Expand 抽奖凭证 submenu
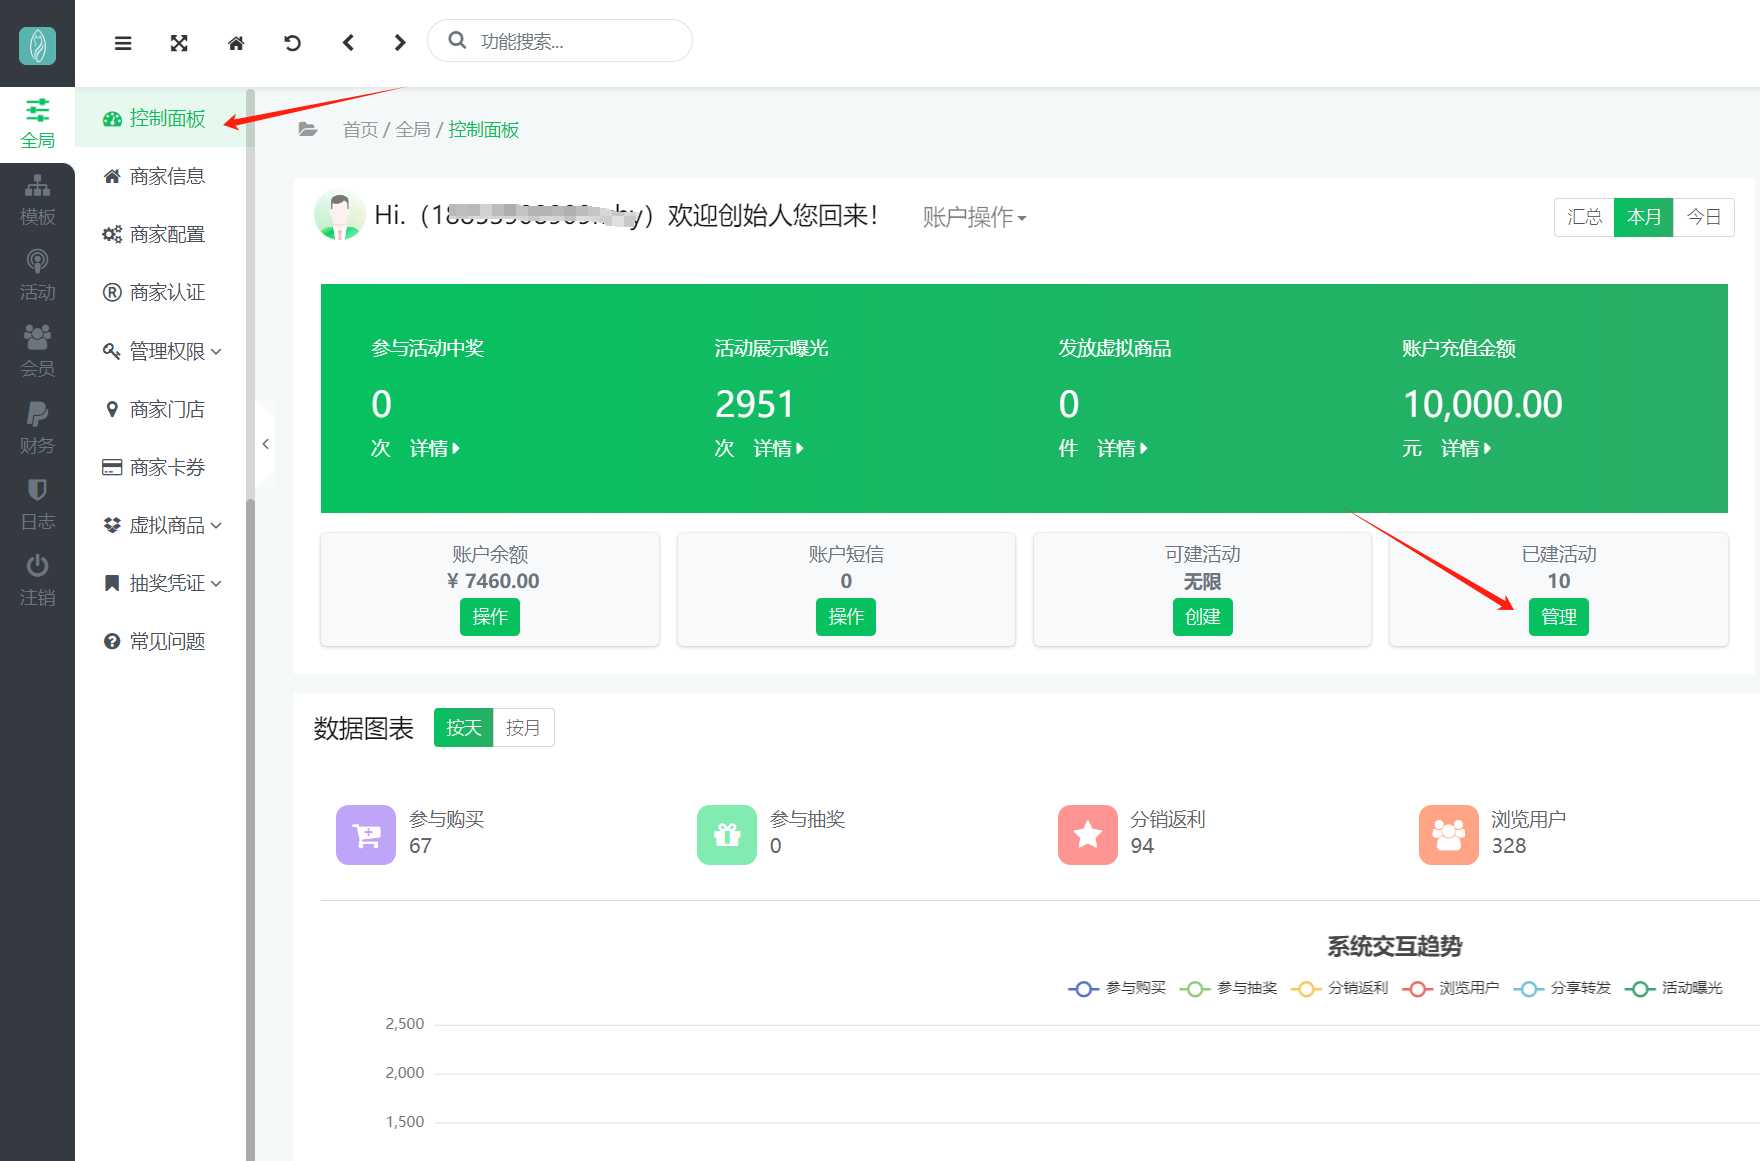 tap(160, 583)
